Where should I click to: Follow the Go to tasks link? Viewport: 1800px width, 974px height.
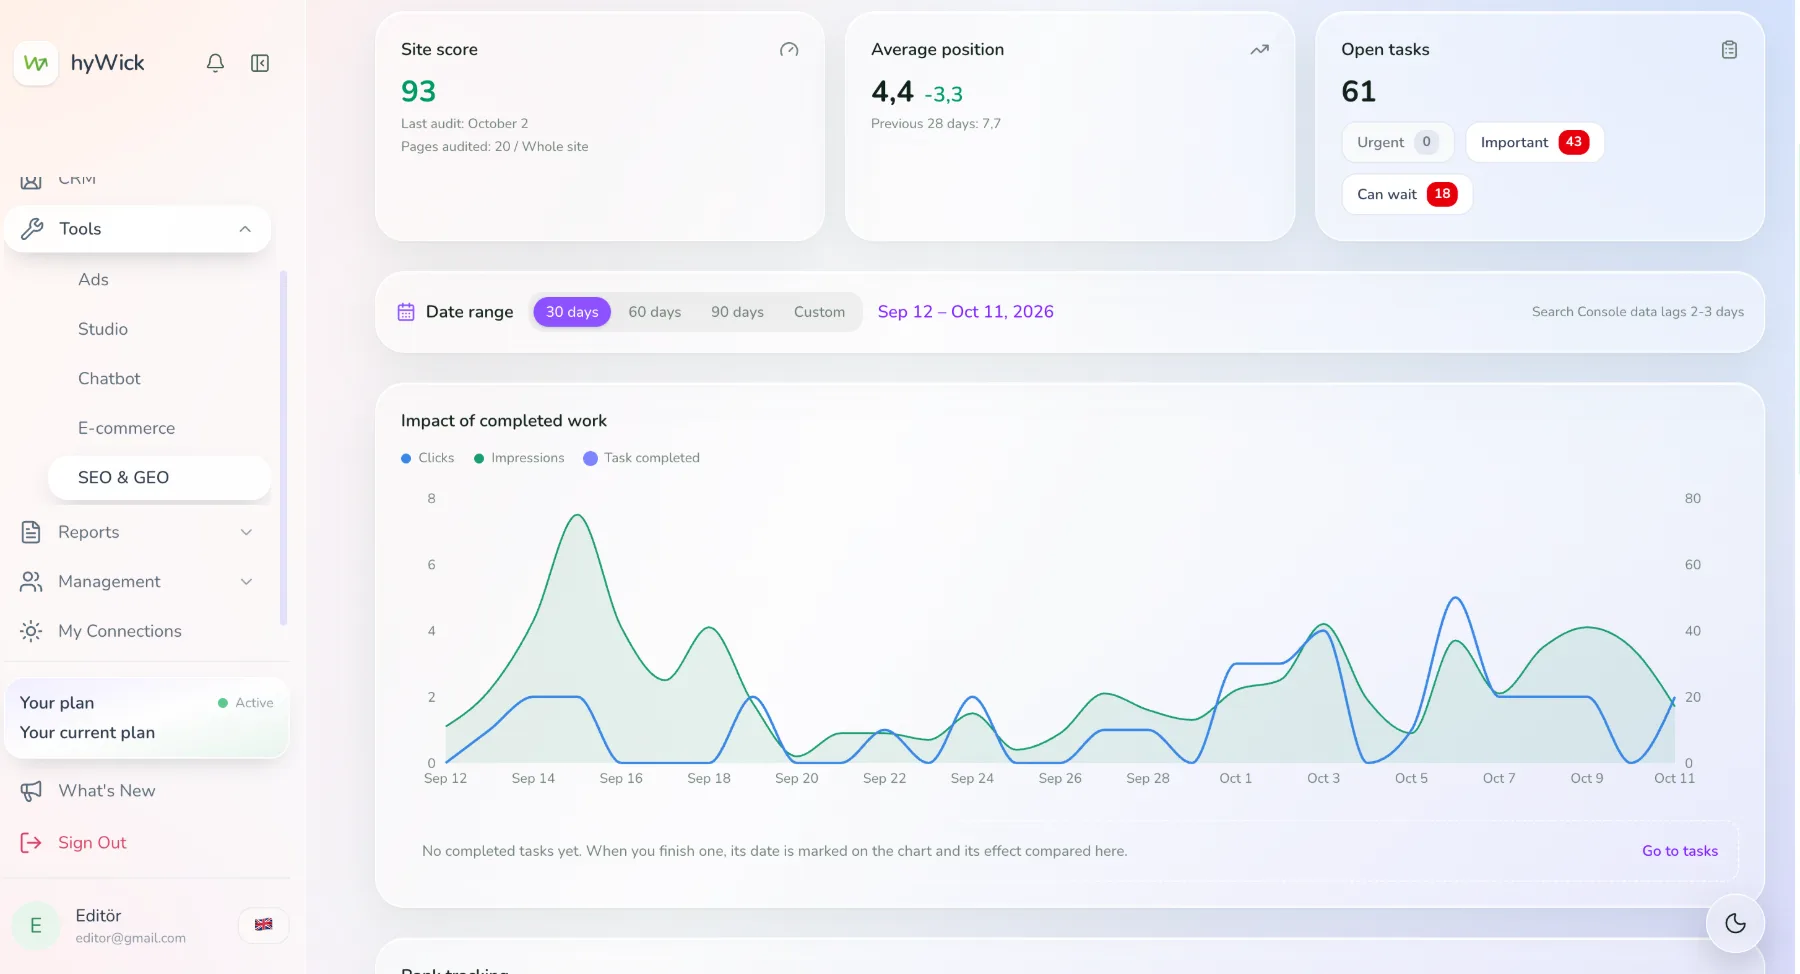pyautogui.click(x=1680, y=851)
